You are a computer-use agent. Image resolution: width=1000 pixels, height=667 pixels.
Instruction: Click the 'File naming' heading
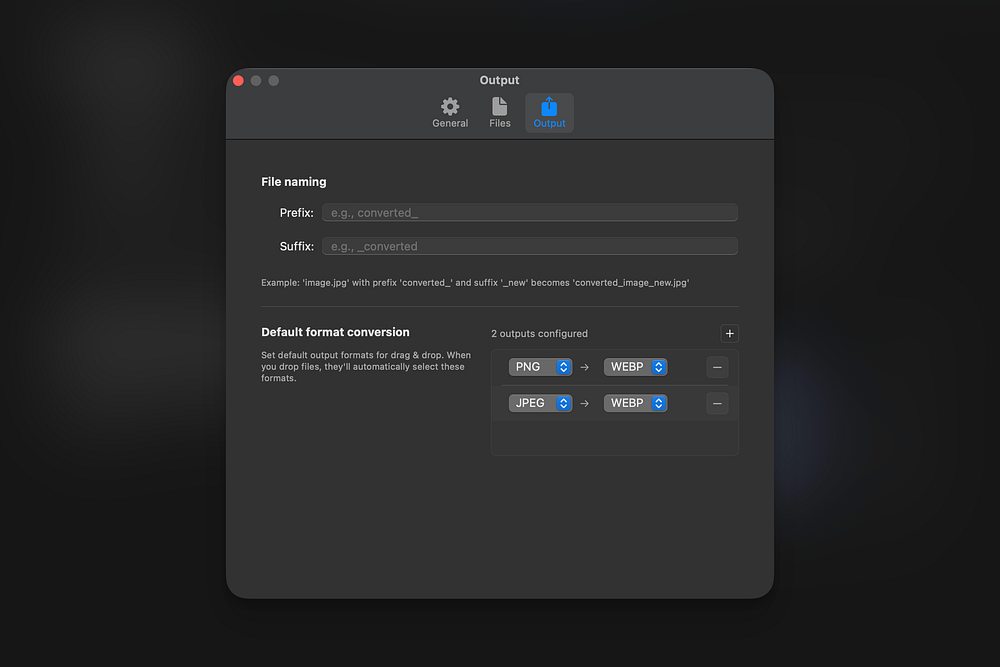tap(293, 182)
